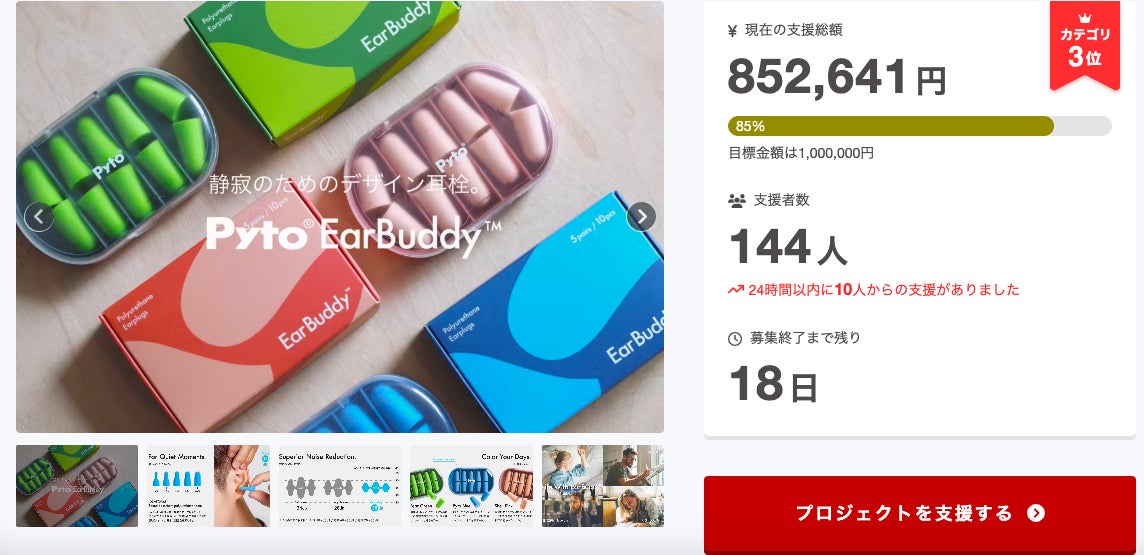The image size is (1144, 555).
Task: Click the yen icon beside 現在の支援総額
Action: click(733, 31)
